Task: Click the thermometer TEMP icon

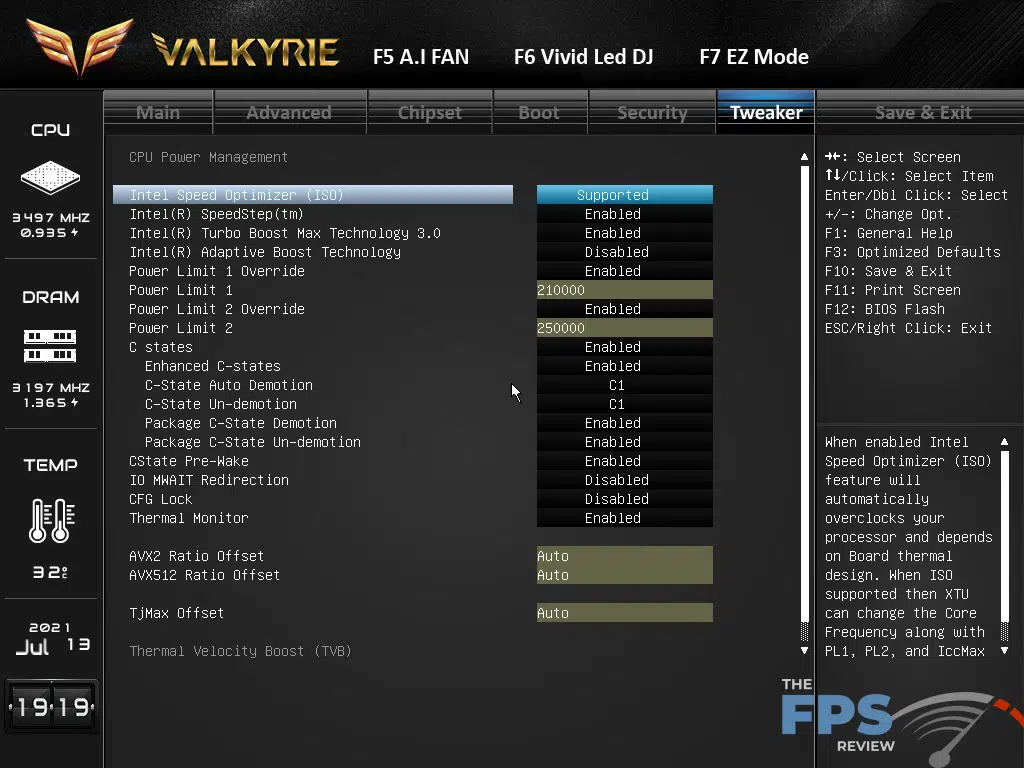Action: coord(52,520)
